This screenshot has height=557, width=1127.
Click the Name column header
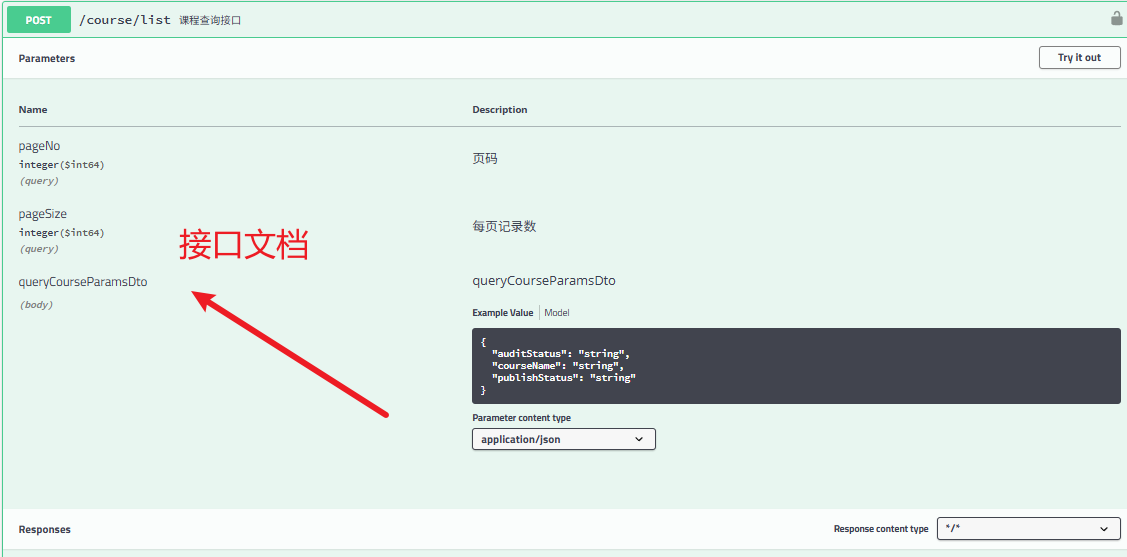click(33, 110)
